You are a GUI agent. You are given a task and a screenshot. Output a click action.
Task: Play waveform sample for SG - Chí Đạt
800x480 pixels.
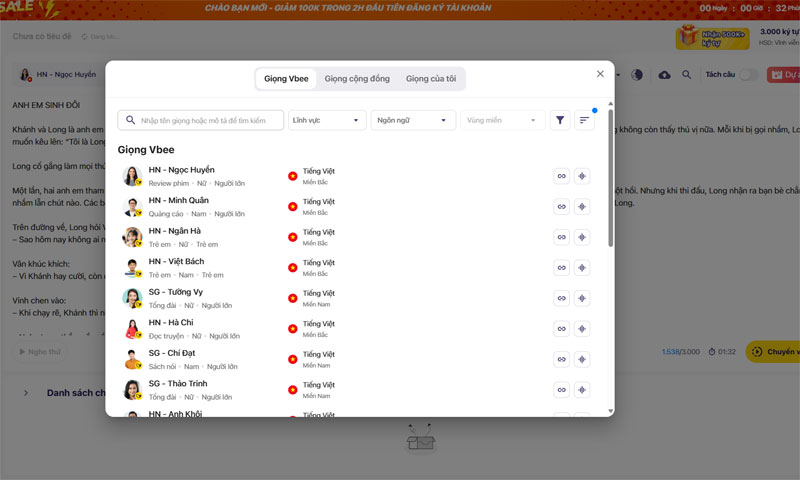click(x=582, y=359)
